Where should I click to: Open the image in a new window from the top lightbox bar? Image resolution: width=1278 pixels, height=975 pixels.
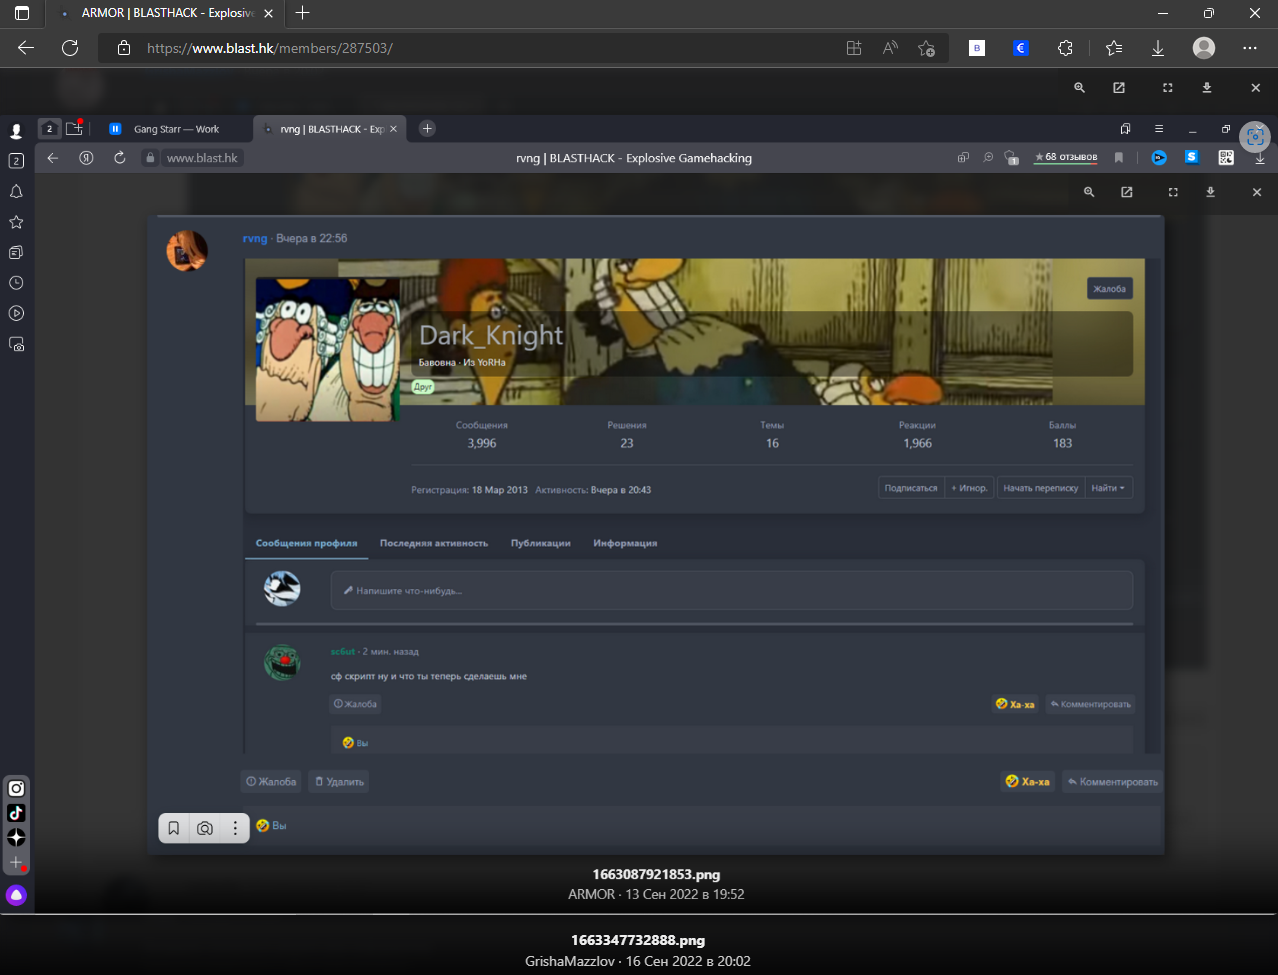1119,88
